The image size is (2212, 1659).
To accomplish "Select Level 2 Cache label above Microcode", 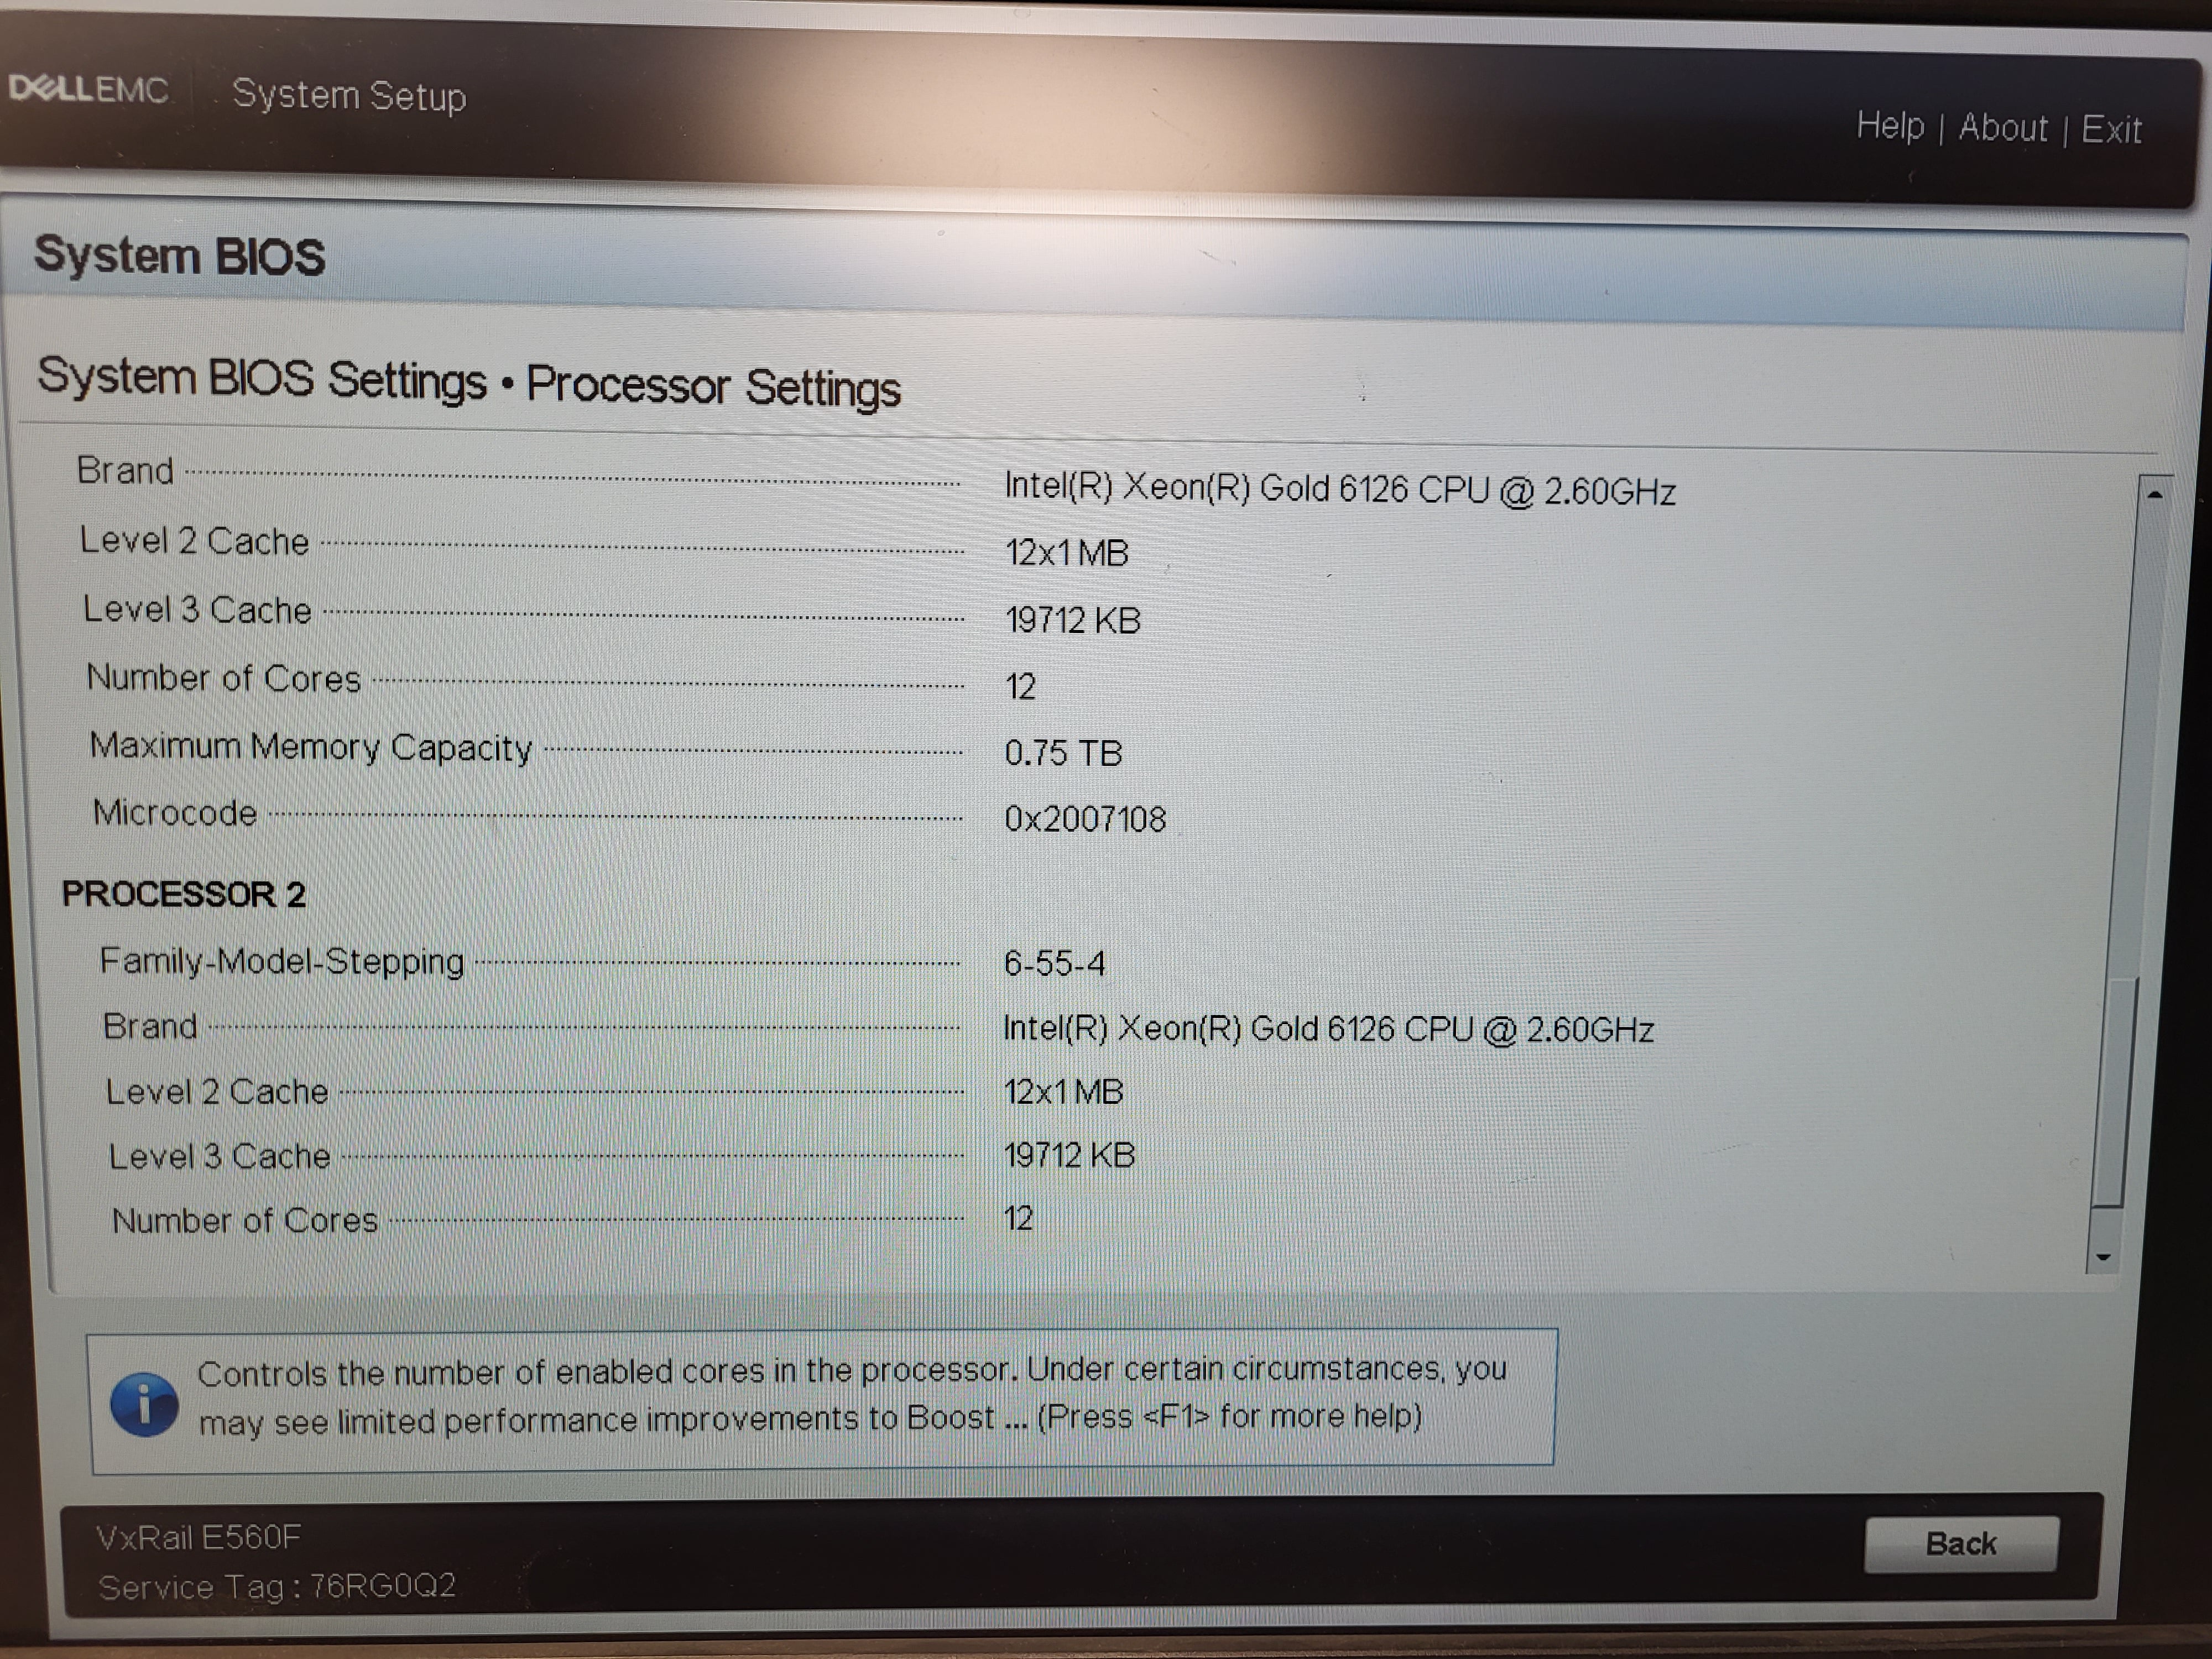I will pos(195,541).
